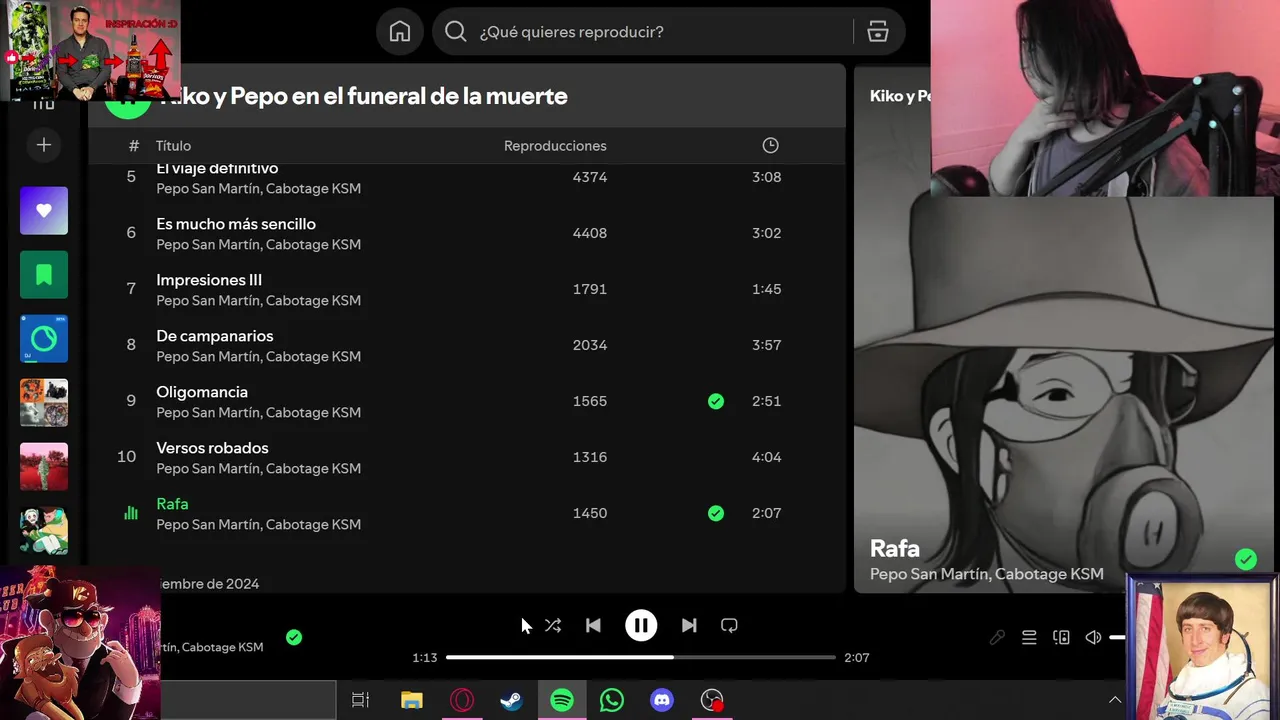Open Steam from taskbar

pos(512,700)
